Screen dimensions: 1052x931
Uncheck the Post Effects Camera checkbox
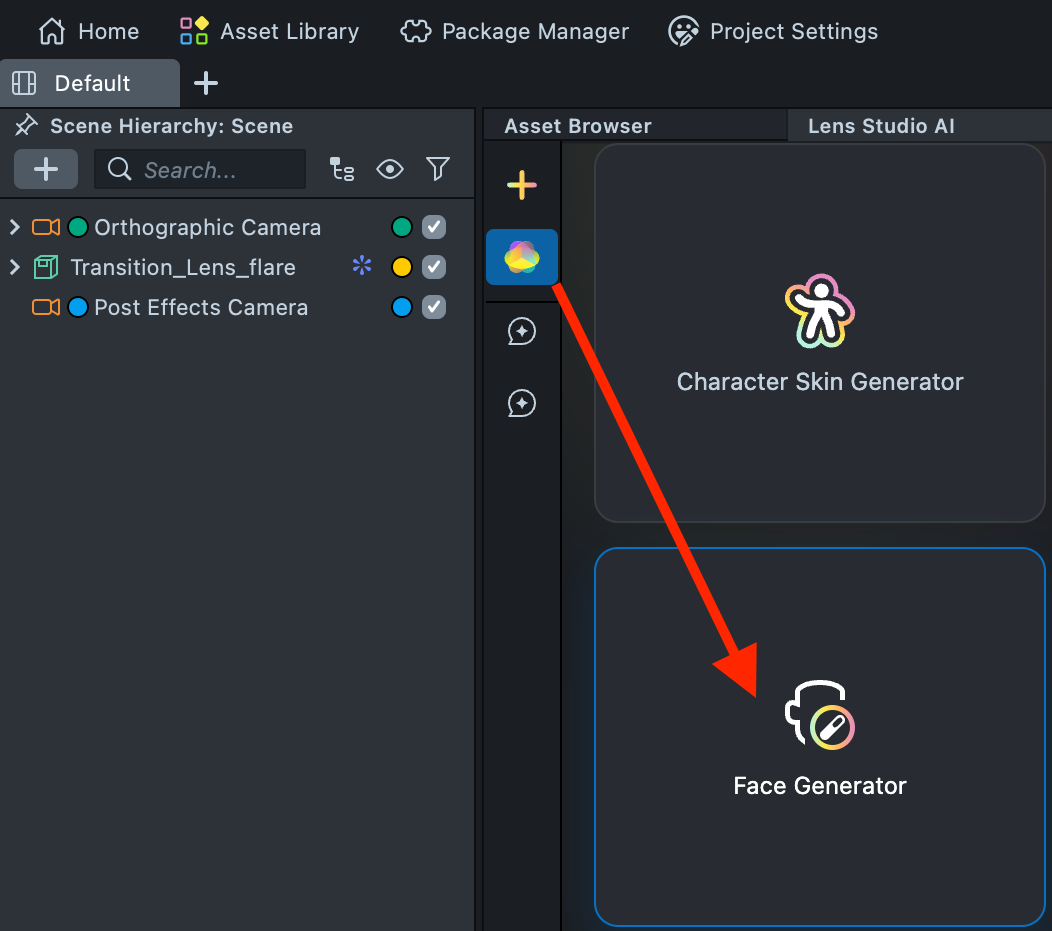(434, 307)
